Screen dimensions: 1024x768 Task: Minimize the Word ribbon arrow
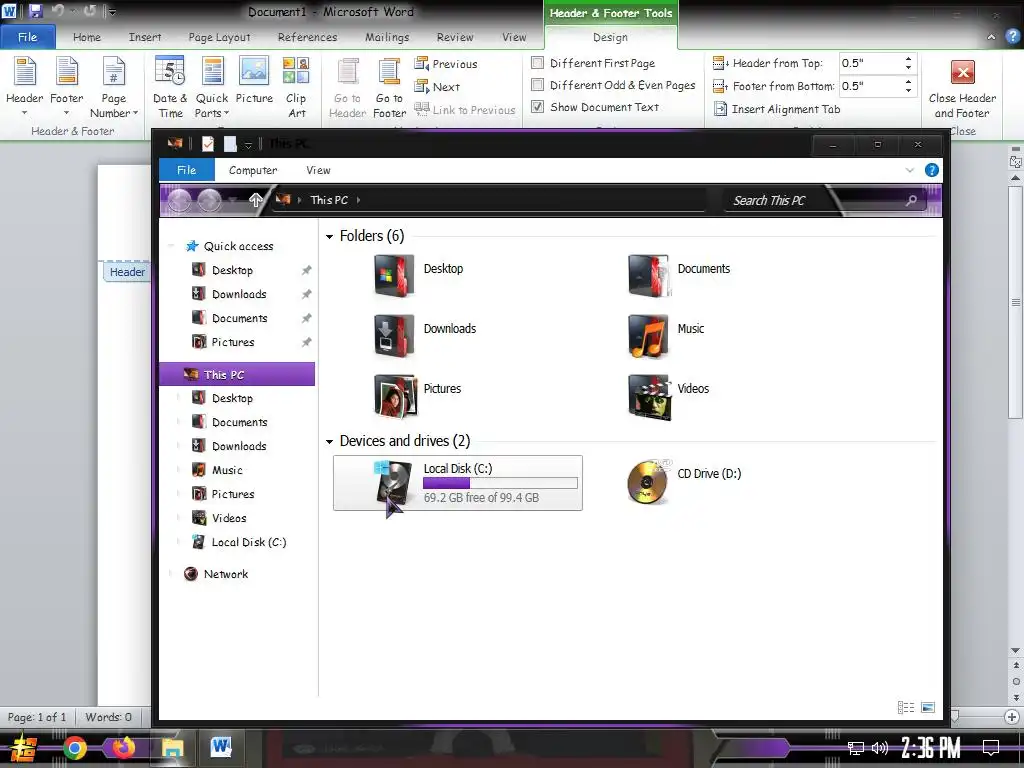[991, 37]
